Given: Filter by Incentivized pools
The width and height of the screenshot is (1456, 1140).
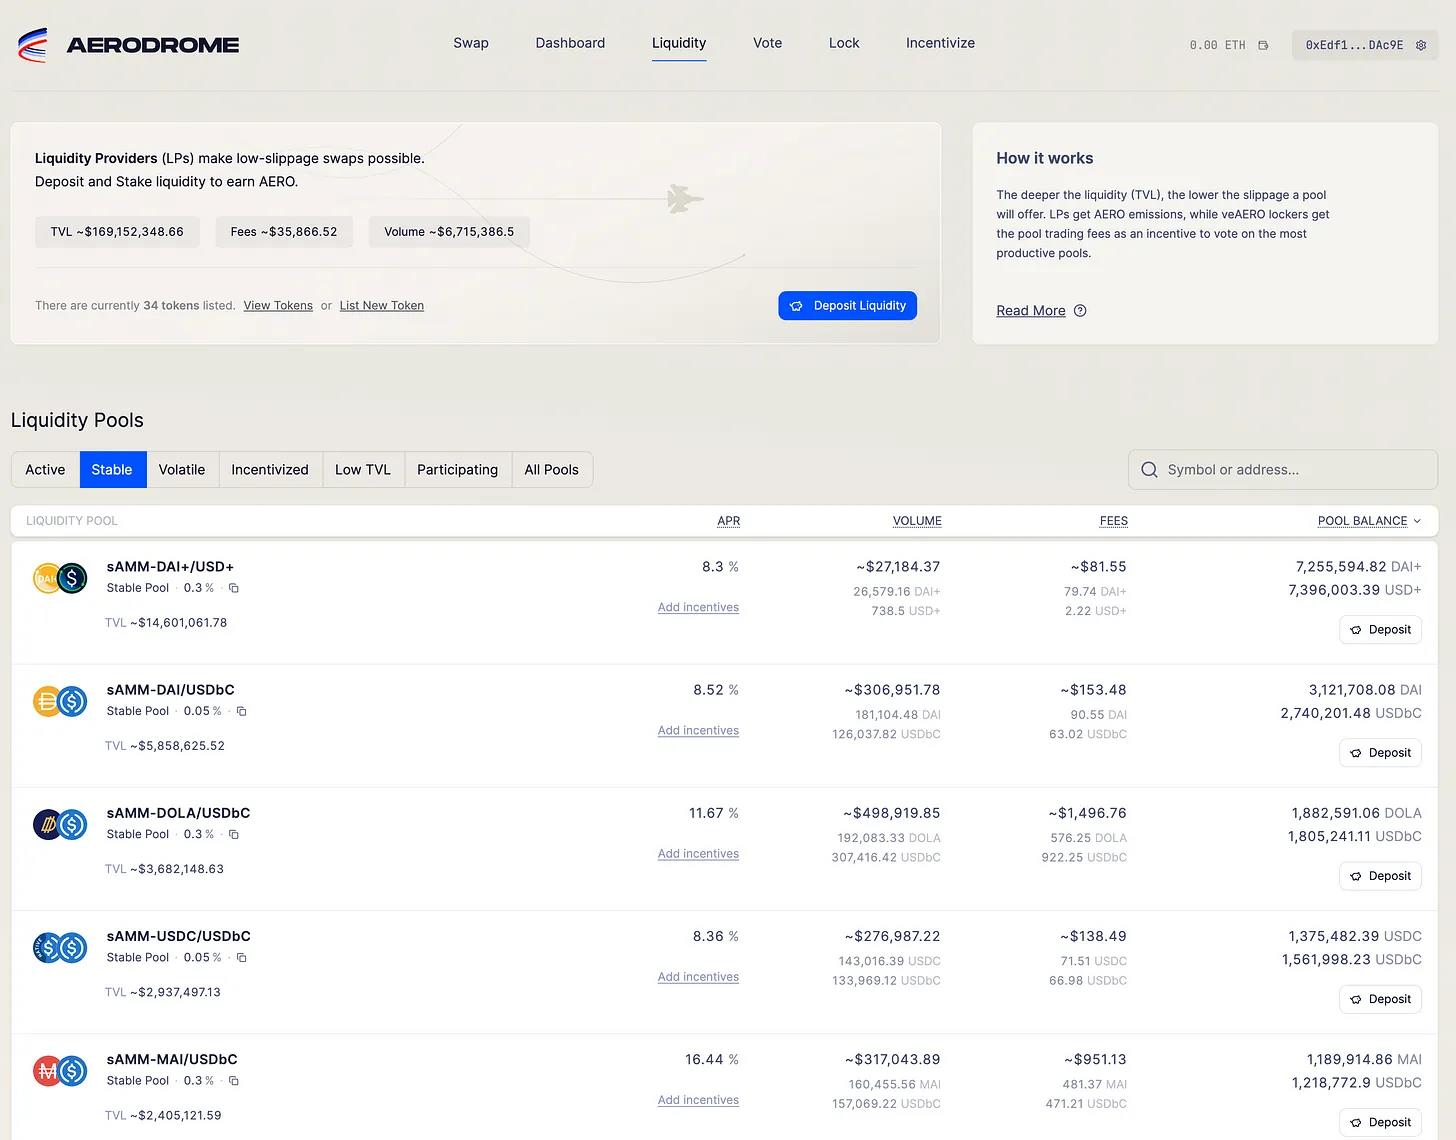Looking at the screenshot, I should click(270, 470).
